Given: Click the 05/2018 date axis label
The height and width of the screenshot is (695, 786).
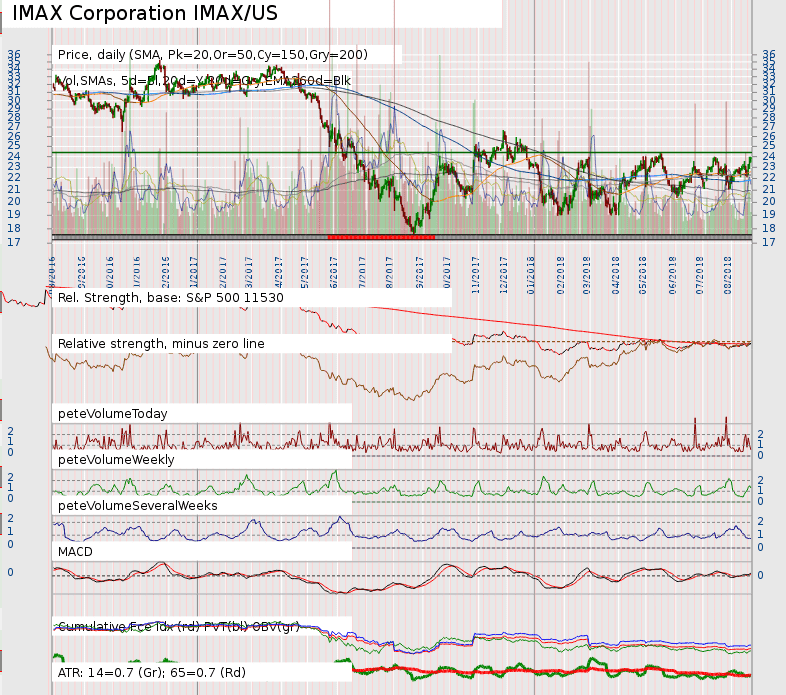Looking at the screenshot, I should click(643, 275).
